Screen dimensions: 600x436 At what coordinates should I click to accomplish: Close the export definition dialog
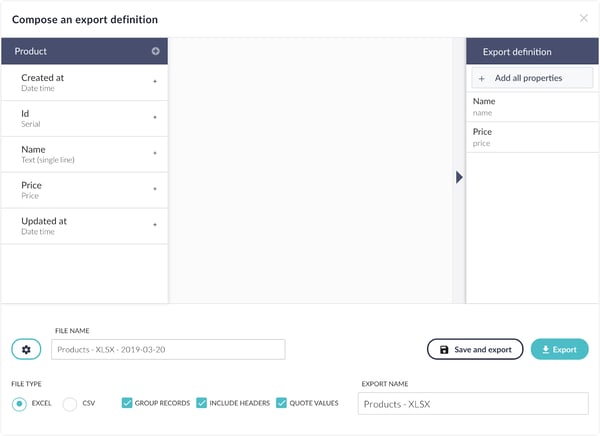[x=584, y=18]
